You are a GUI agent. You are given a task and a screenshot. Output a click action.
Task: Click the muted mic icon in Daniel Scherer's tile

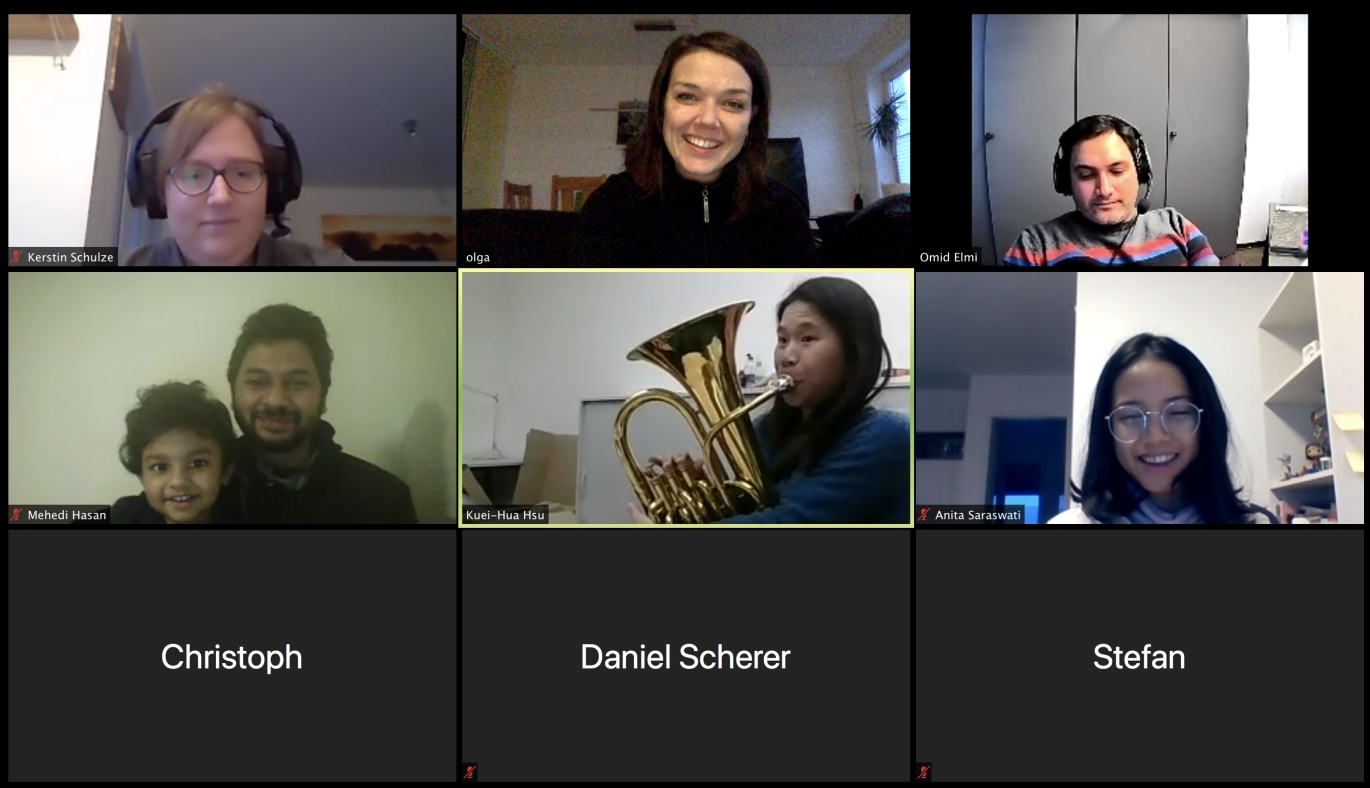pyautogui.click(x=470, y=772)
